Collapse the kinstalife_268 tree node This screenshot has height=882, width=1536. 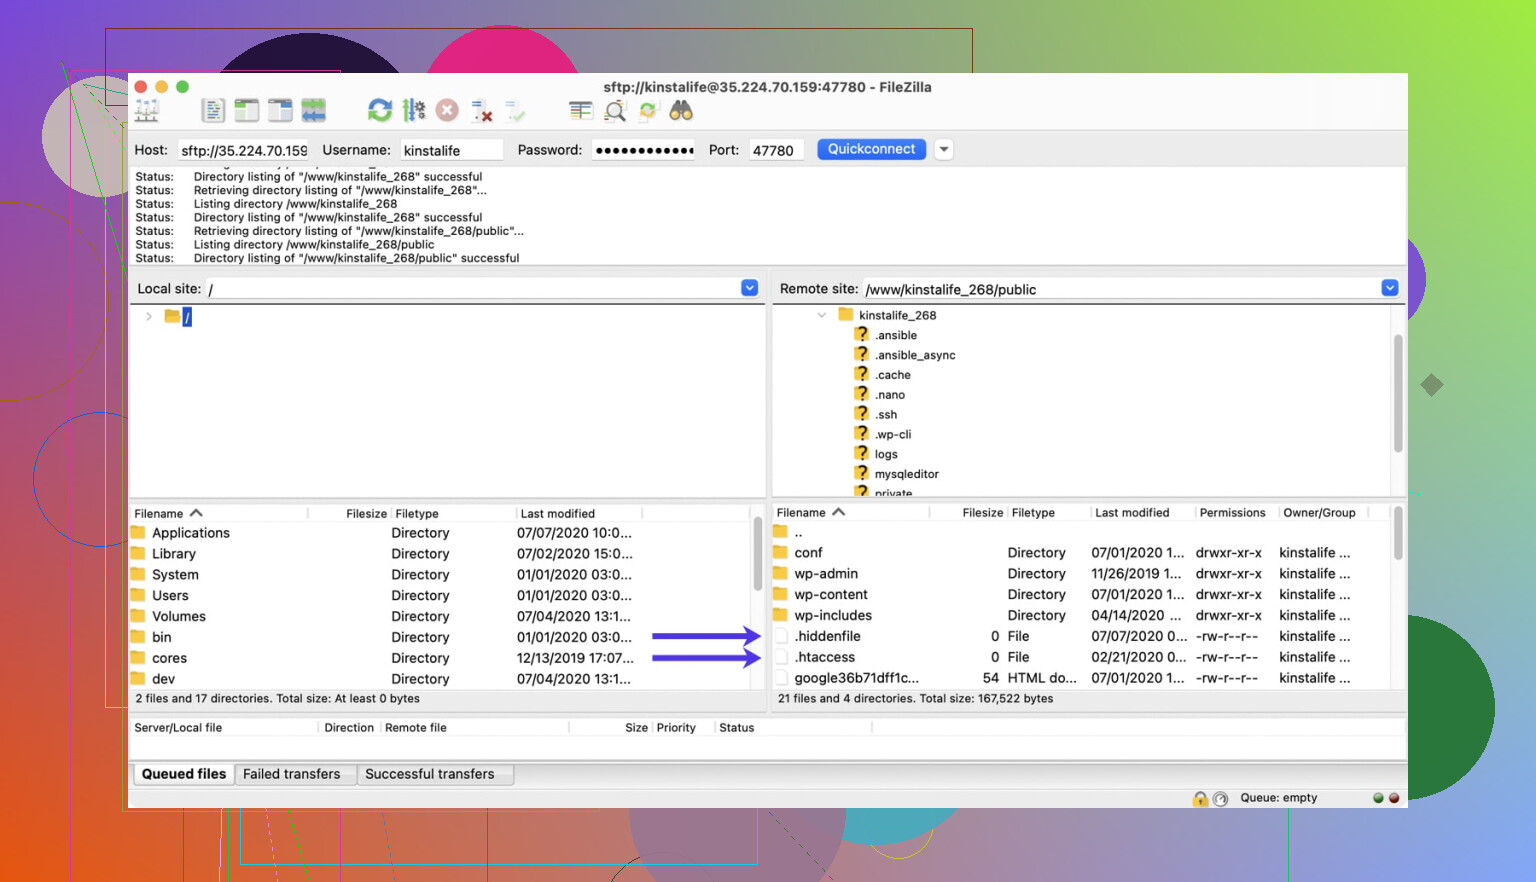click(822, 315)
